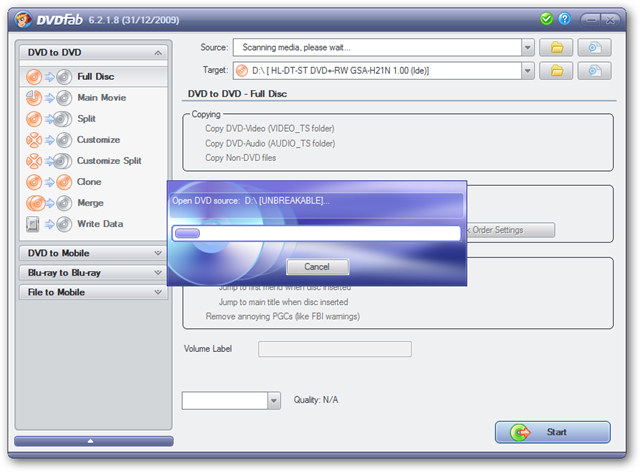Click the Clone mode orange discs icon
Screen dimensions: 640x472
point(49,182)
